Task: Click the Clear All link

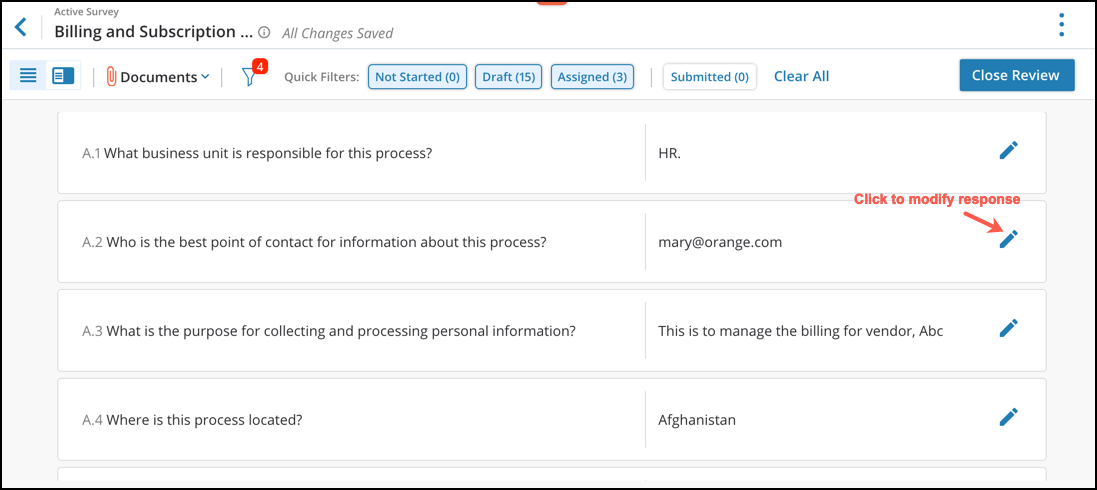Action: (x=801, y=76)
